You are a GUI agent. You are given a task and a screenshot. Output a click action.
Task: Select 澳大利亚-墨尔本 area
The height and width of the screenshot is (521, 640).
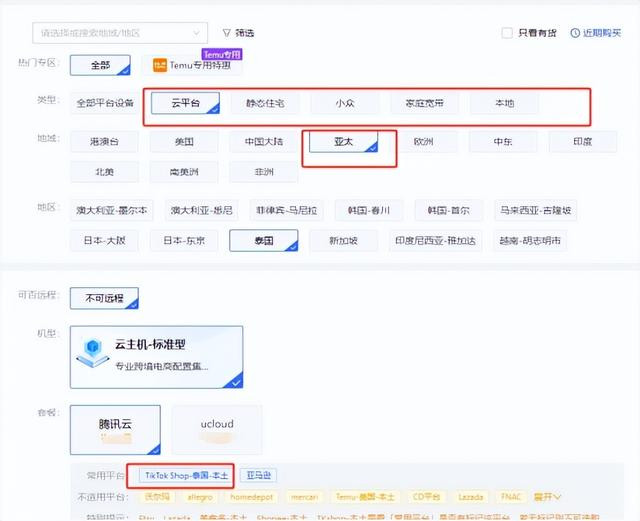(111, 210)
